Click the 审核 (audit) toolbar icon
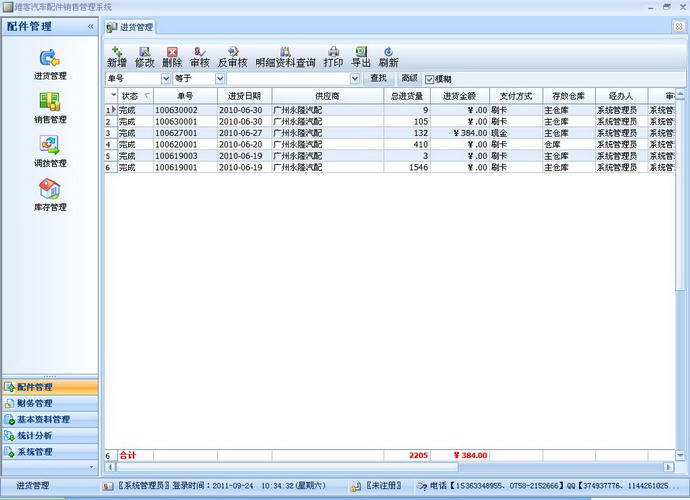Viewport: 690px width, 500px height. 200,58
